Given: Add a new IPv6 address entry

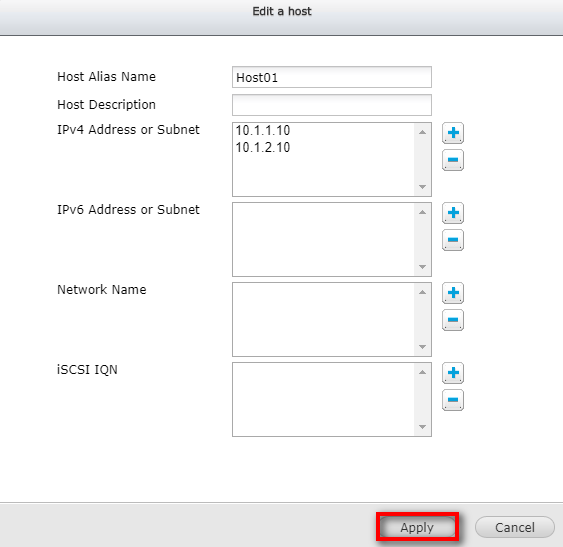Looking at the screenshot, I should click(x=453, y=213).
